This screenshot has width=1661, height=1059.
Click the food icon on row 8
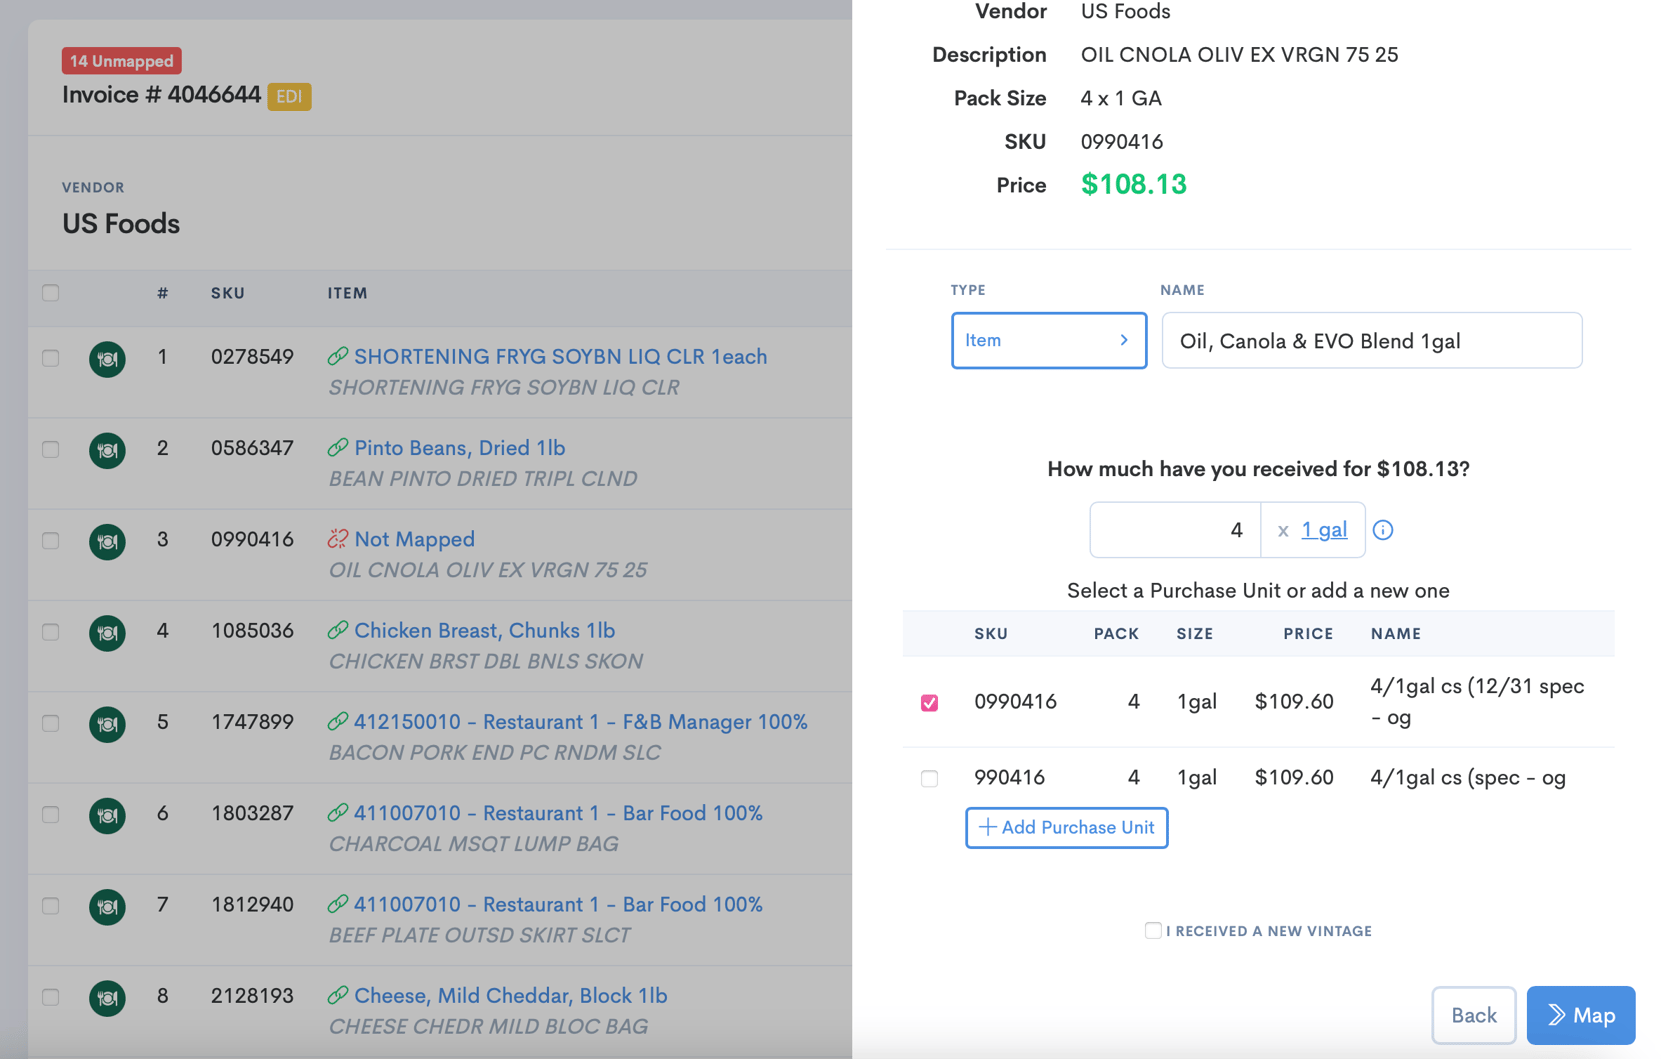[107, 997]
